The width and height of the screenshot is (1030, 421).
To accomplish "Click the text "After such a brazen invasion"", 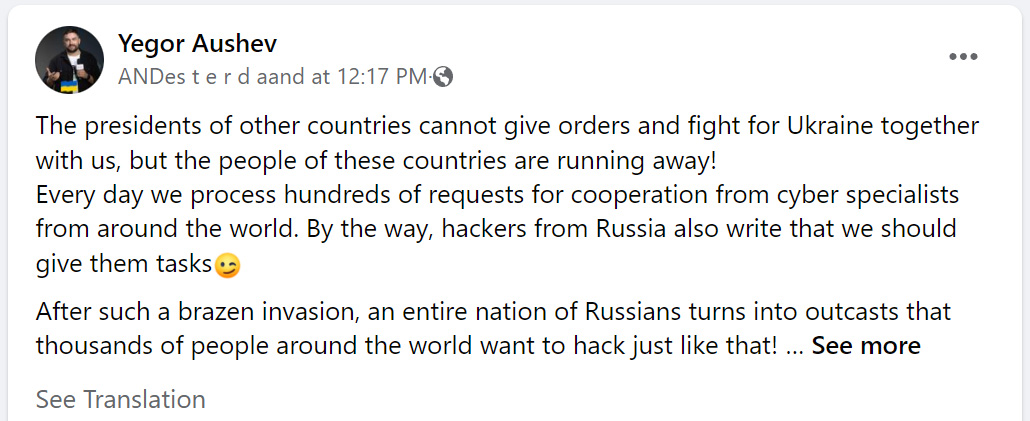I will tap(196, 312).
